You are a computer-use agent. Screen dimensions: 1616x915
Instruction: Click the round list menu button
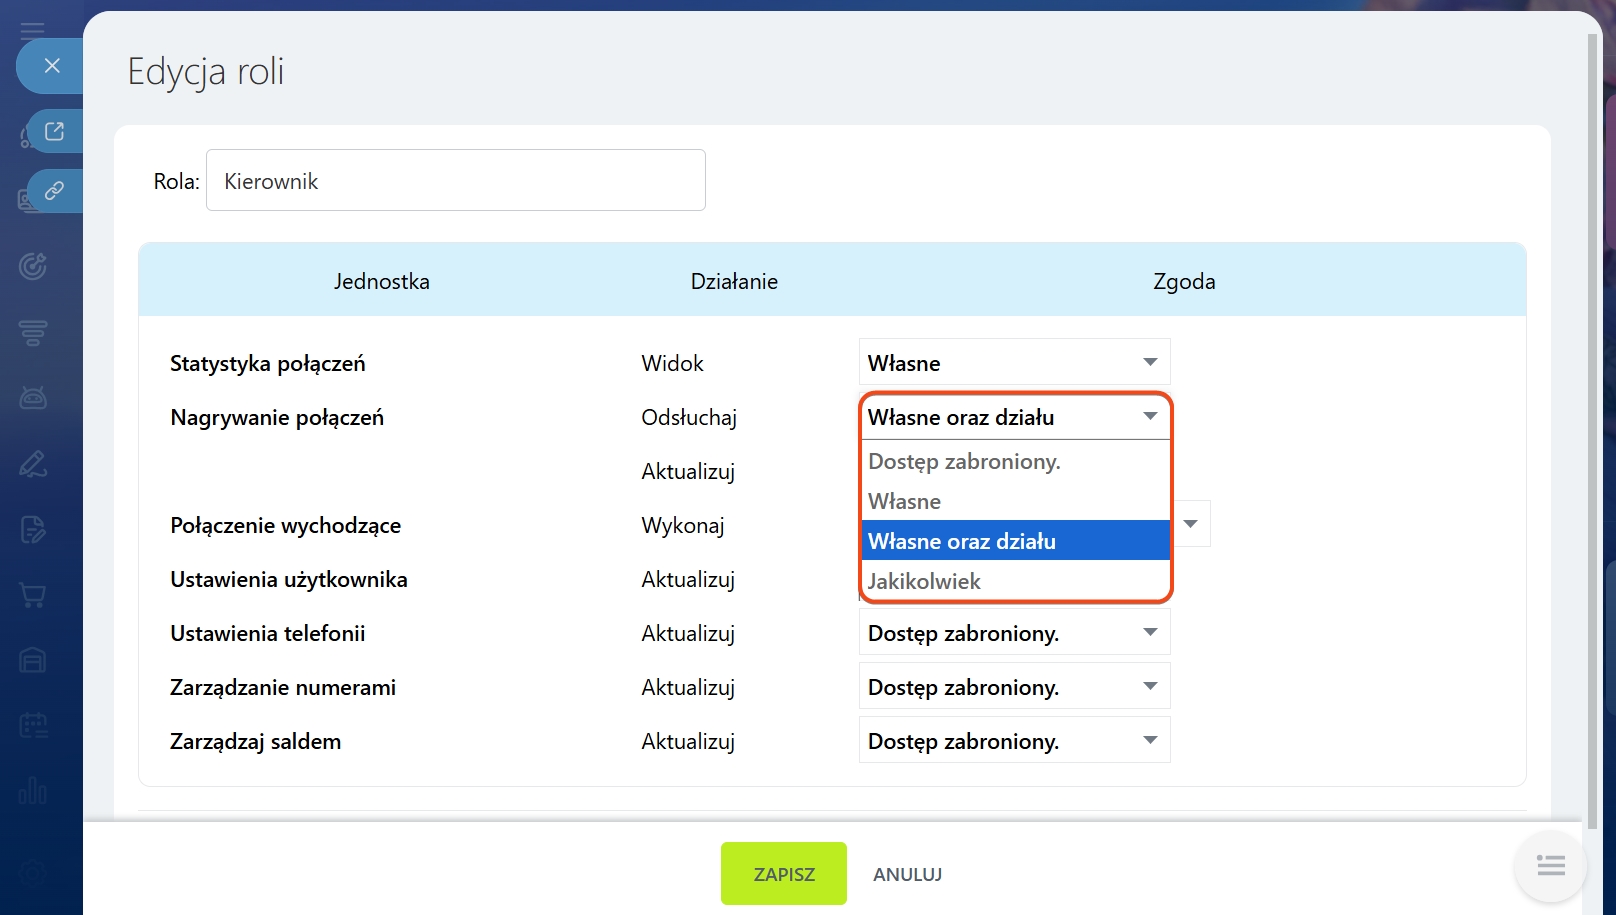tap(1550, 866)
